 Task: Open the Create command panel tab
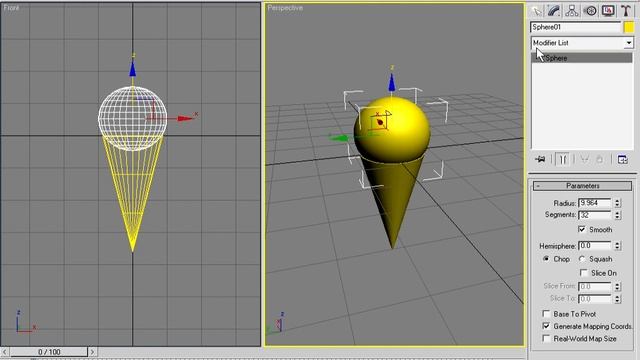pos(536,11)
